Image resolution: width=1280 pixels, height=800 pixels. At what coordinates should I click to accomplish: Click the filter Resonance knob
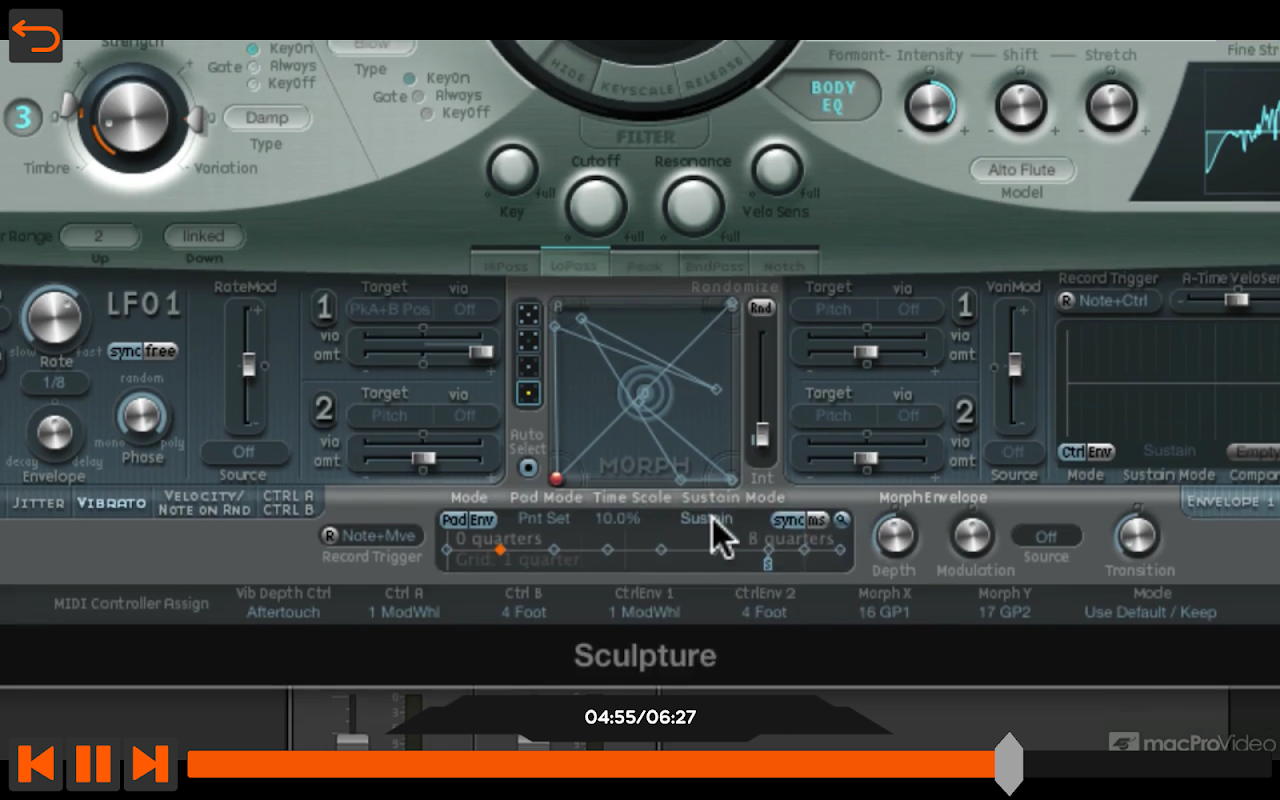click(x=693, y=205)
